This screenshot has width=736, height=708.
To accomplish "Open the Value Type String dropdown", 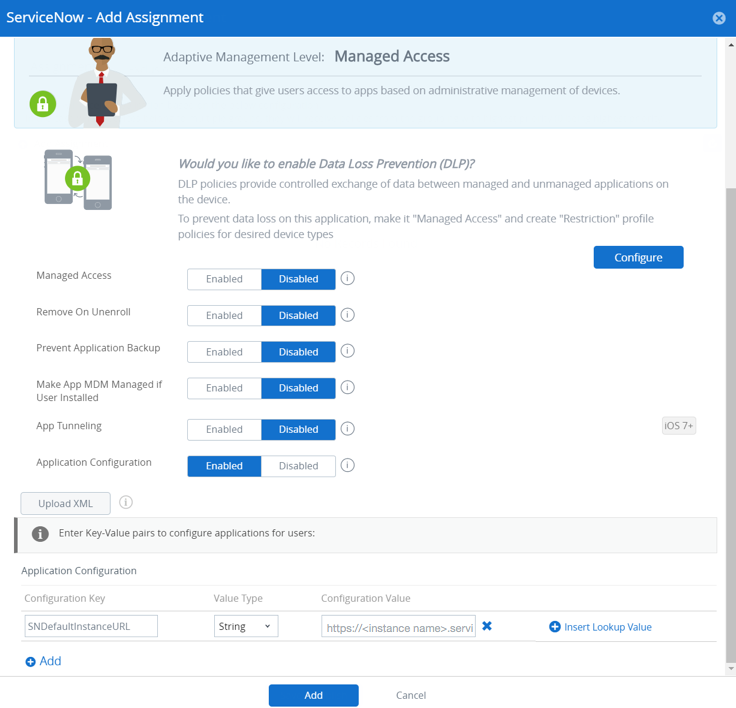I will (246, 626).
